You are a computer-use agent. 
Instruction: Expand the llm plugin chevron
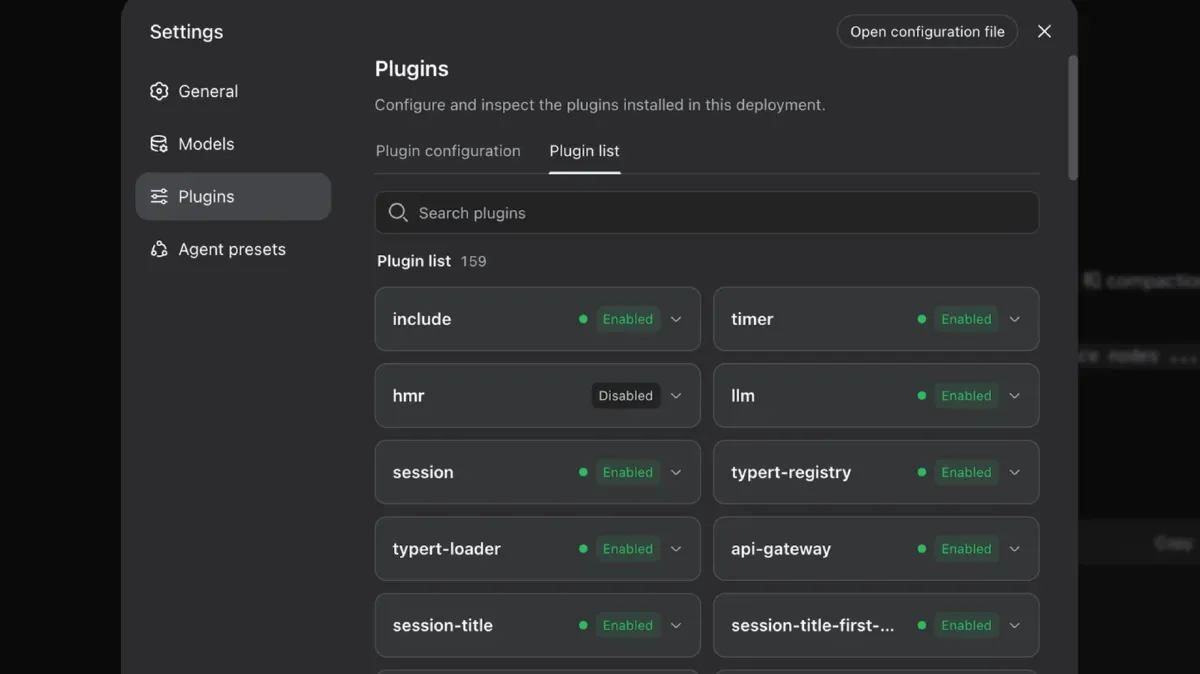click(1015, 396)
